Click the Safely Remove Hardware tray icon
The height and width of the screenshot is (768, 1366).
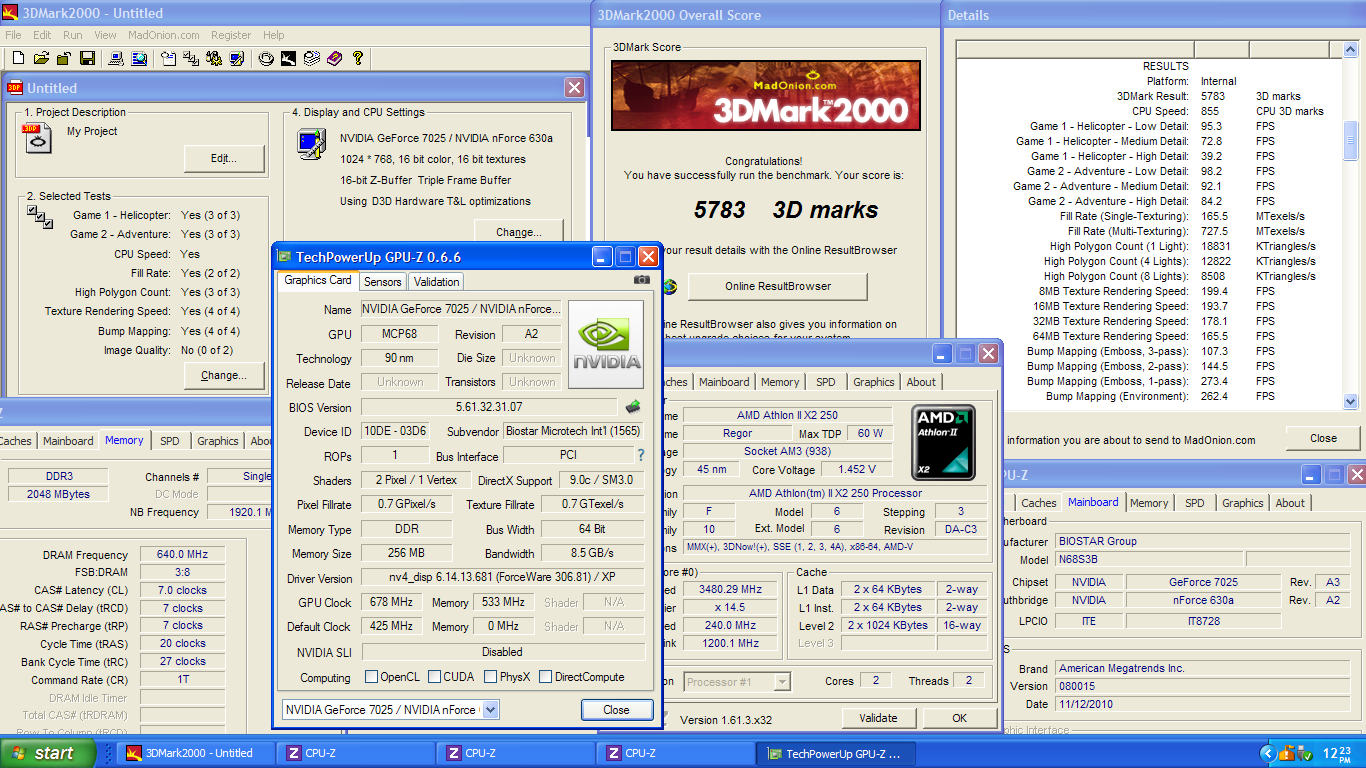click(x=1306, y=753)
